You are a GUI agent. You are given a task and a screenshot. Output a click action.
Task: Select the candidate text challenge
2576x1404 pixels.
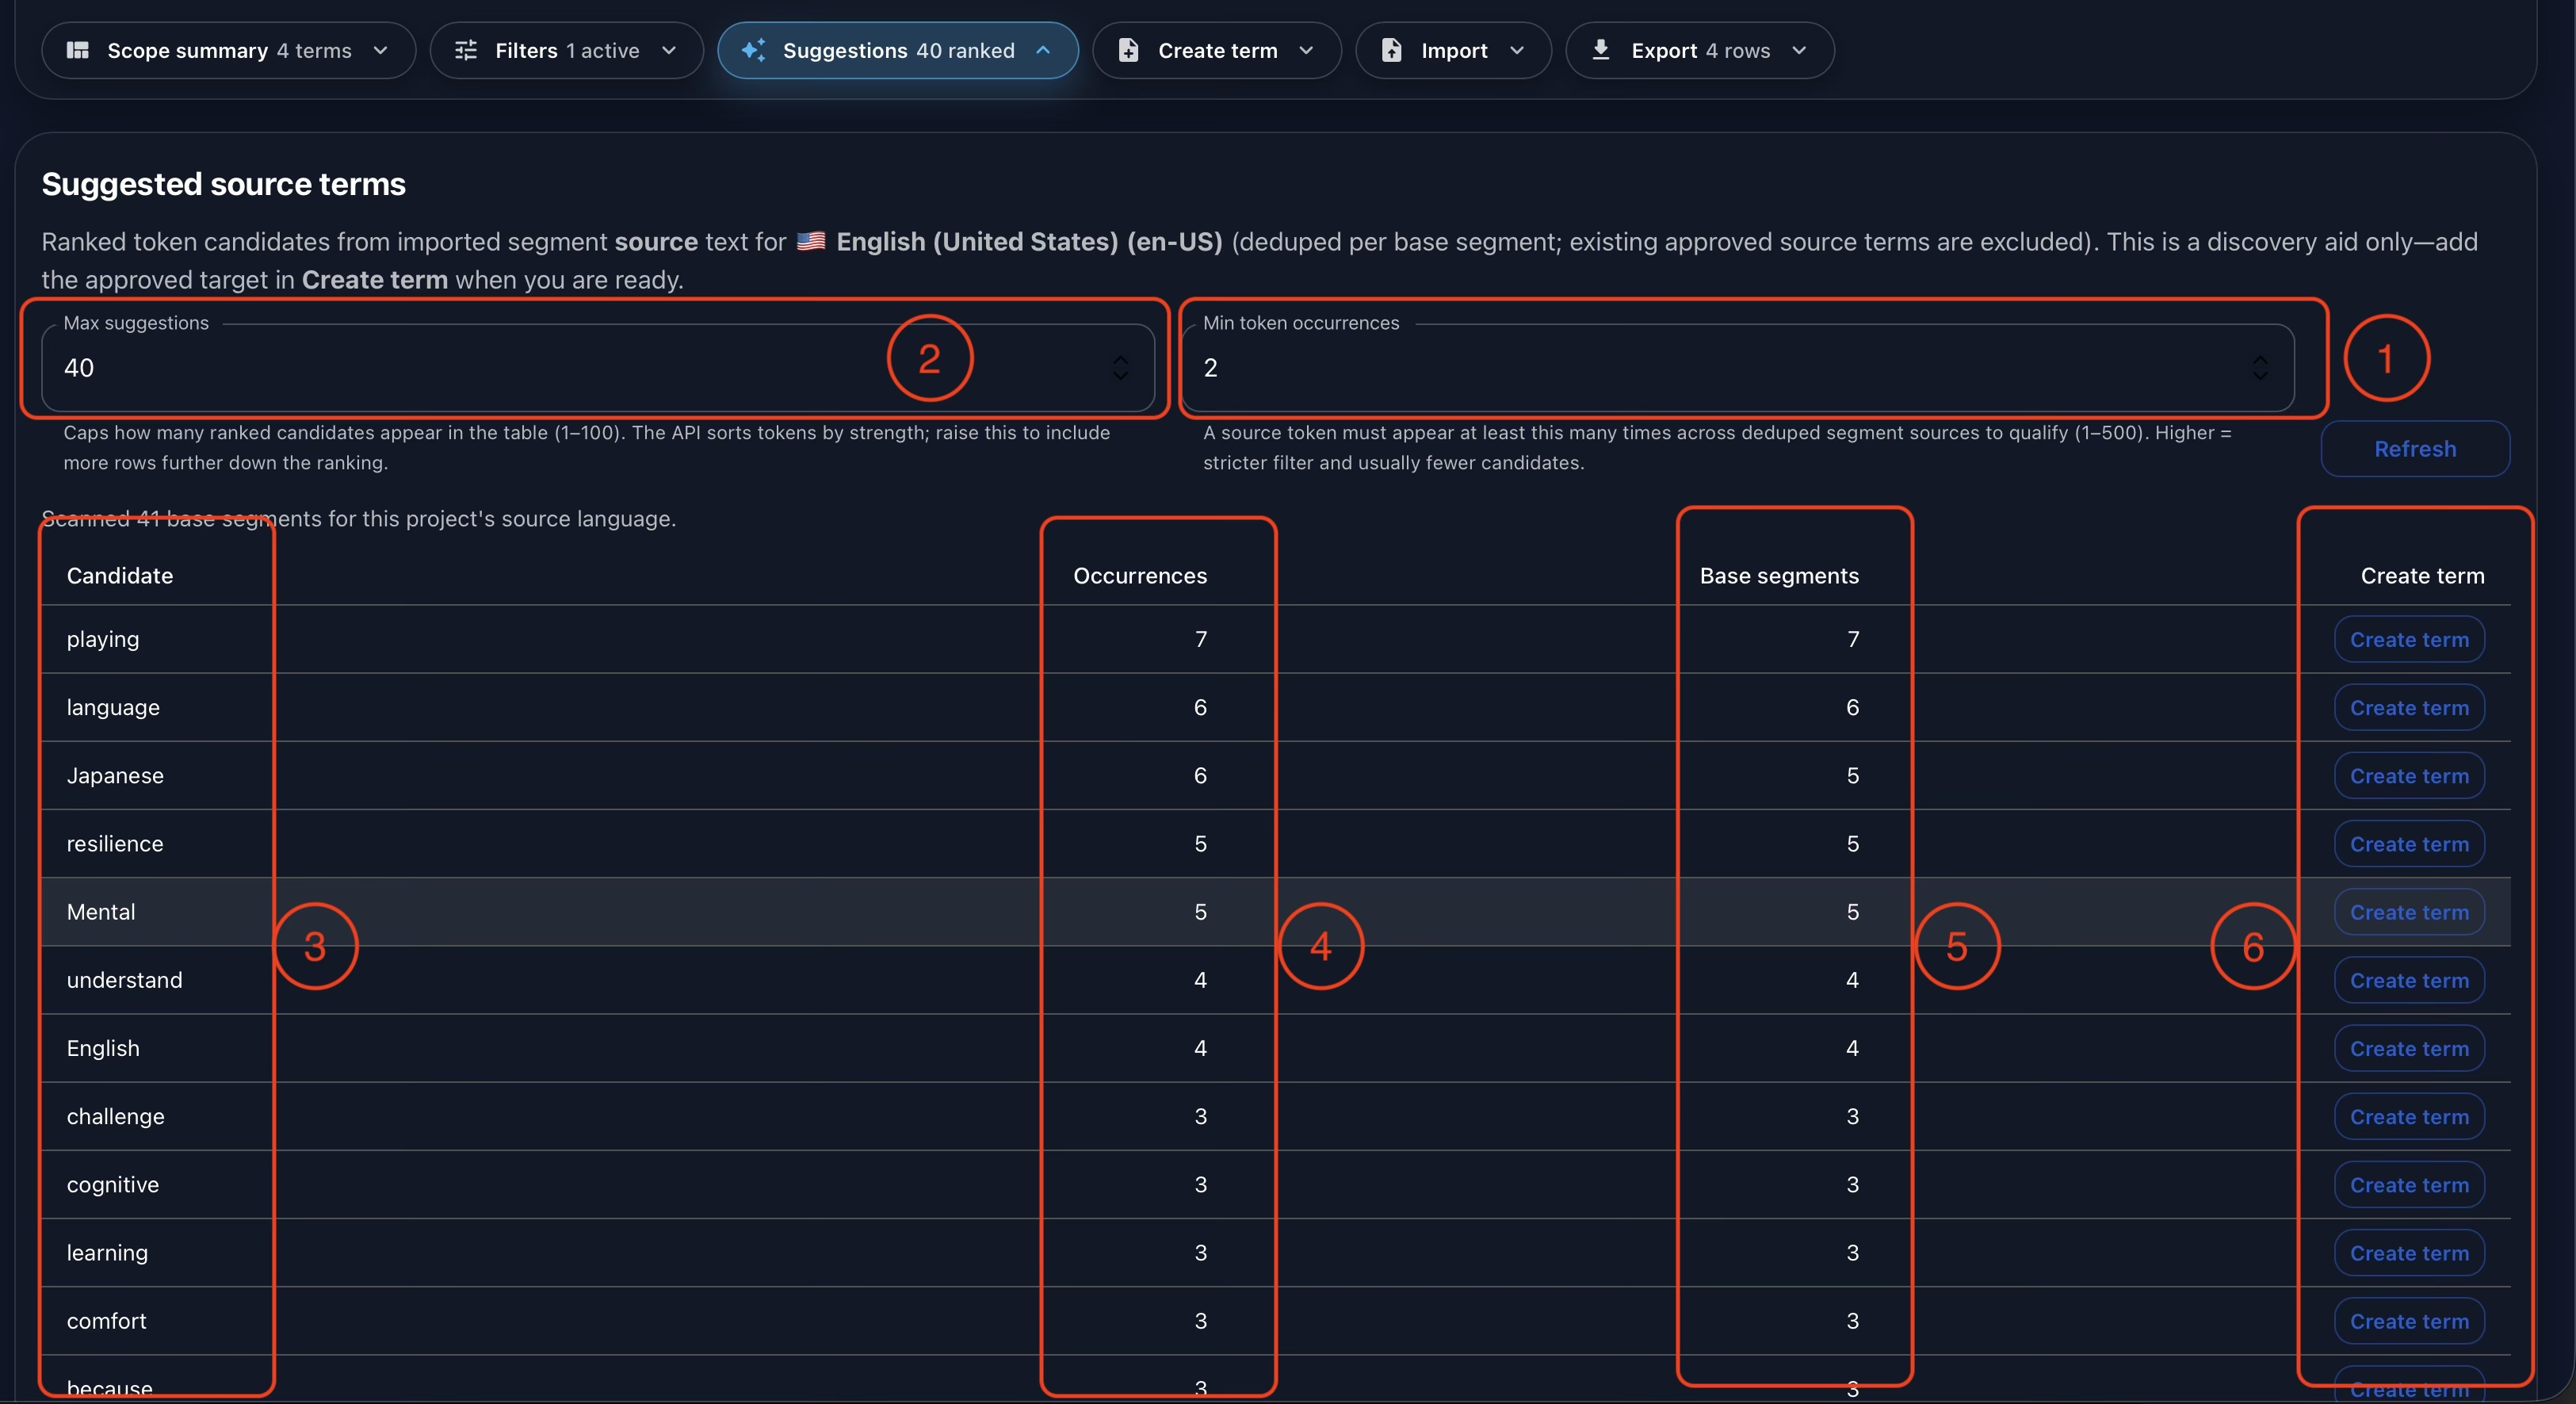(x=116, y=1116)
